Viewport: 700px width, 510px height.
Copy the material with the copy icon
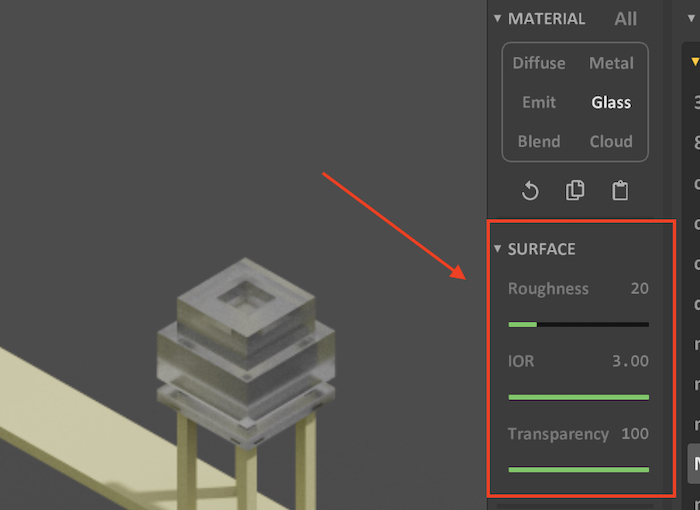click(575, 190)
